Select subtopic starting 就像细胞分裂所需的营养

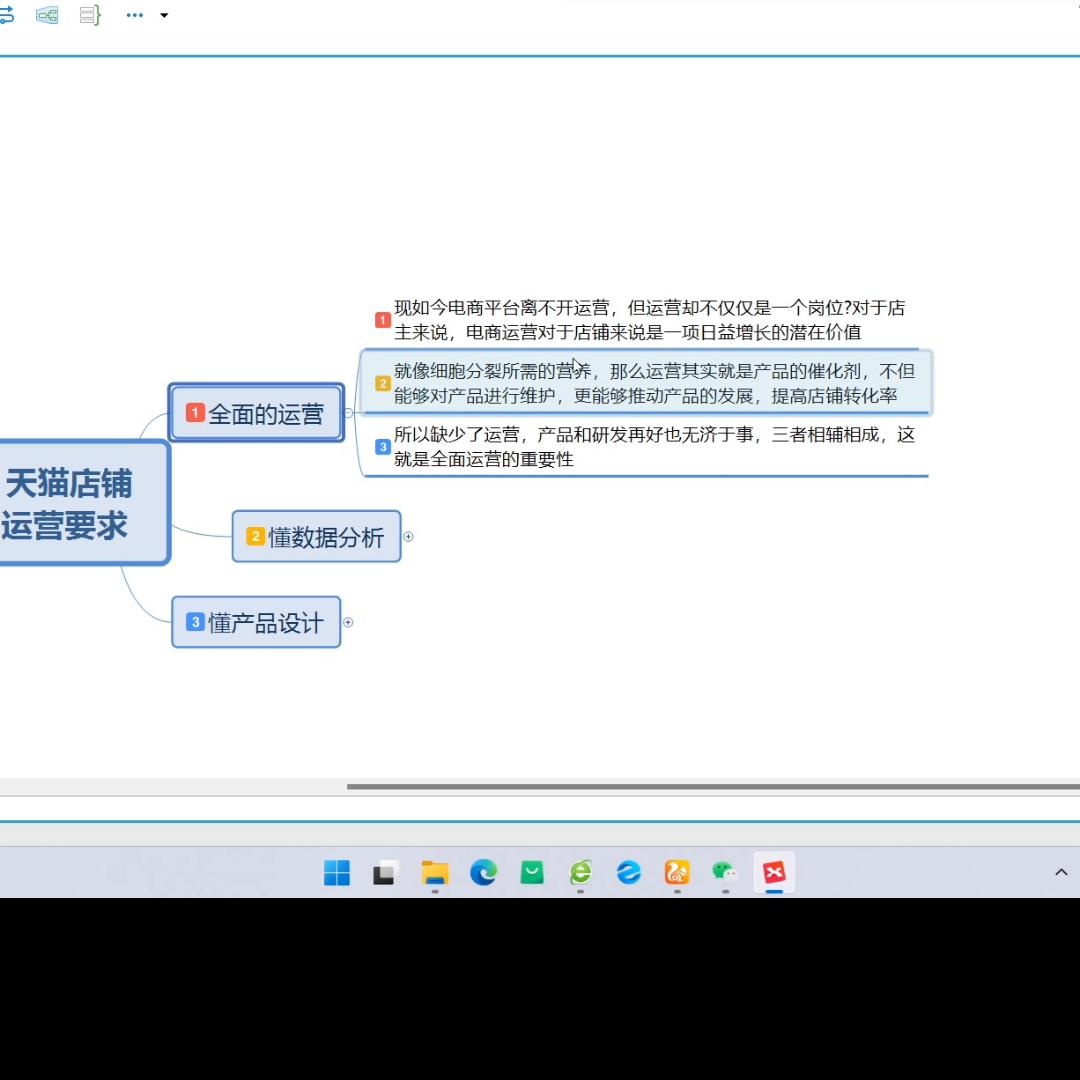tap(647, 383)
